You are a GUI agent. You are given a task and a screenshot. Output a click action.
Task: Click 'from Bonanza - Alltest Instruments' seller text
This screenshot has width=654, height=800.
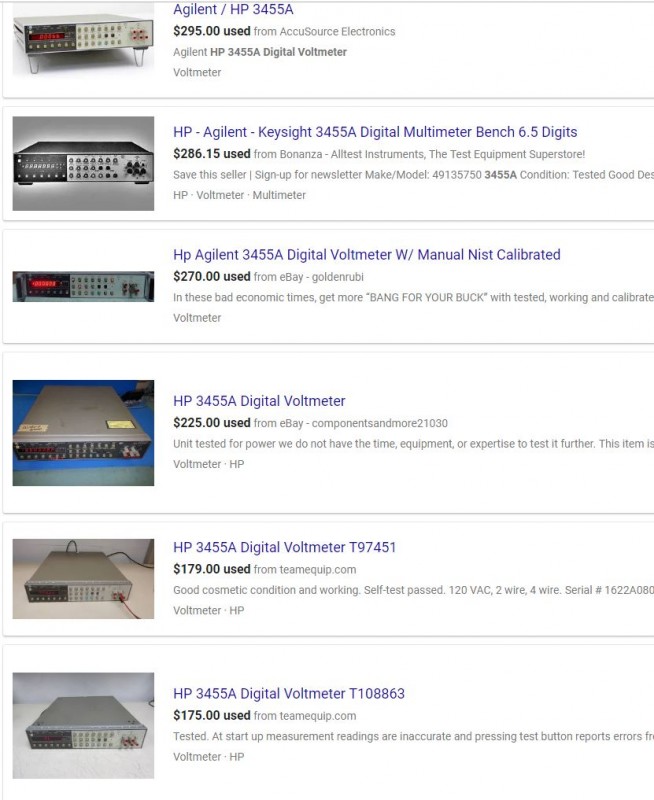coord(419,154)
